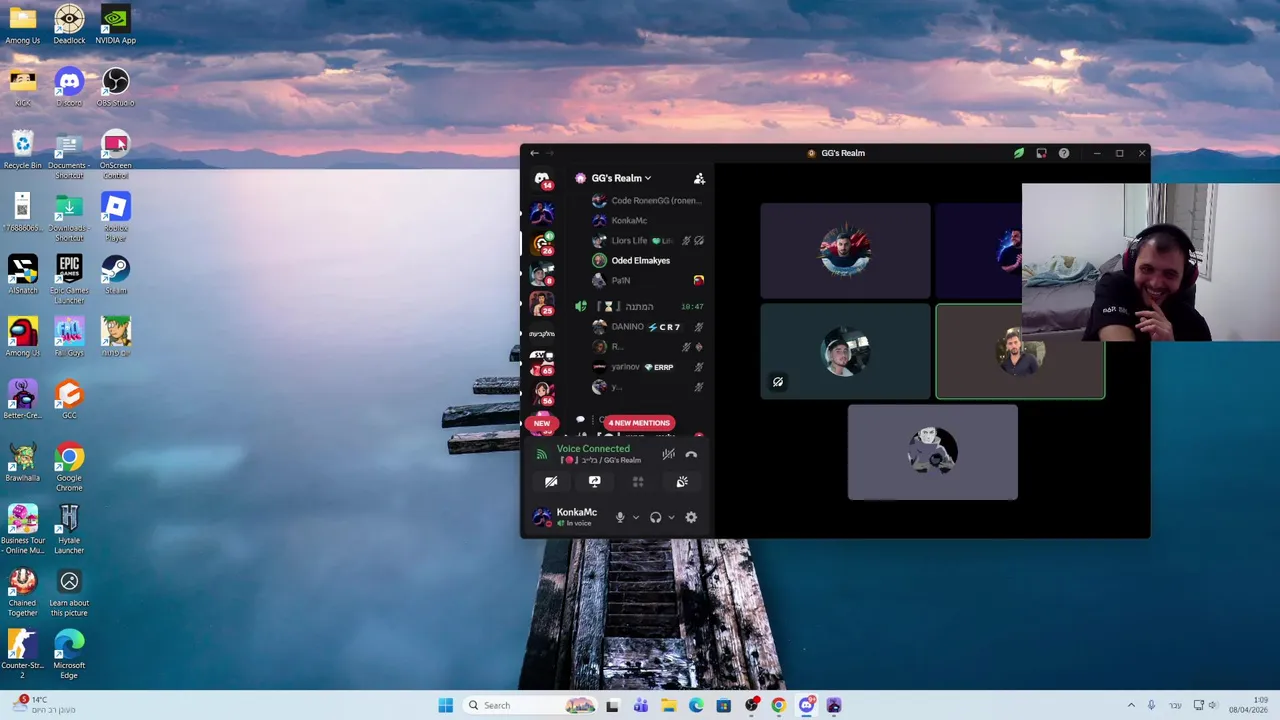
Task: Select the Google Chrome desktop shortcut
Action: click(x=69, y=467)
